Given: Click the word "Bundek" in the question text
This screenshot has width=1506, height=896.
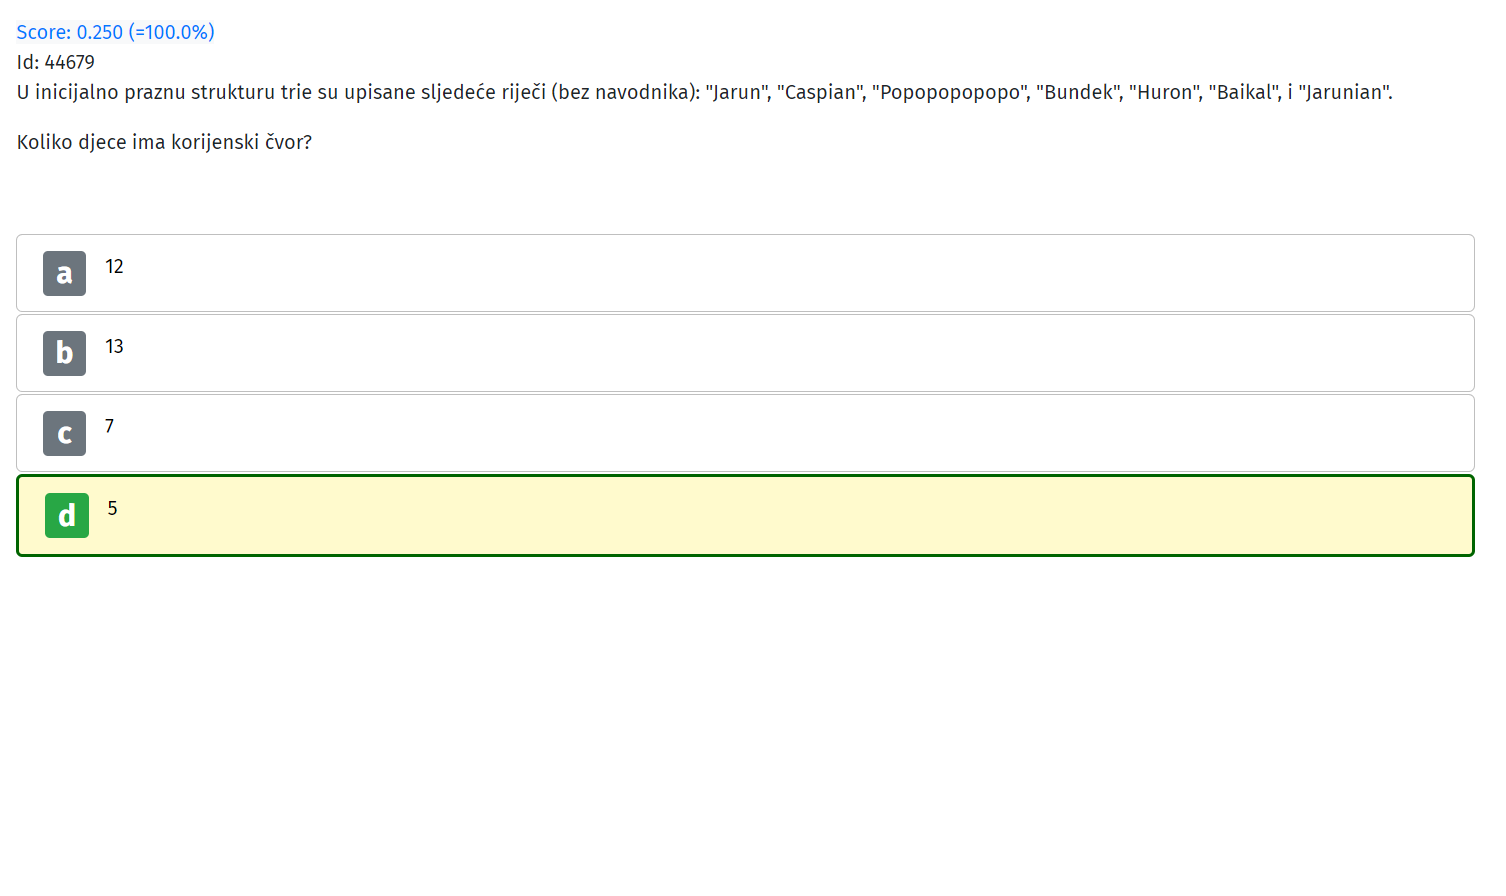Looking at the screenshot, I should point(1078,93).
